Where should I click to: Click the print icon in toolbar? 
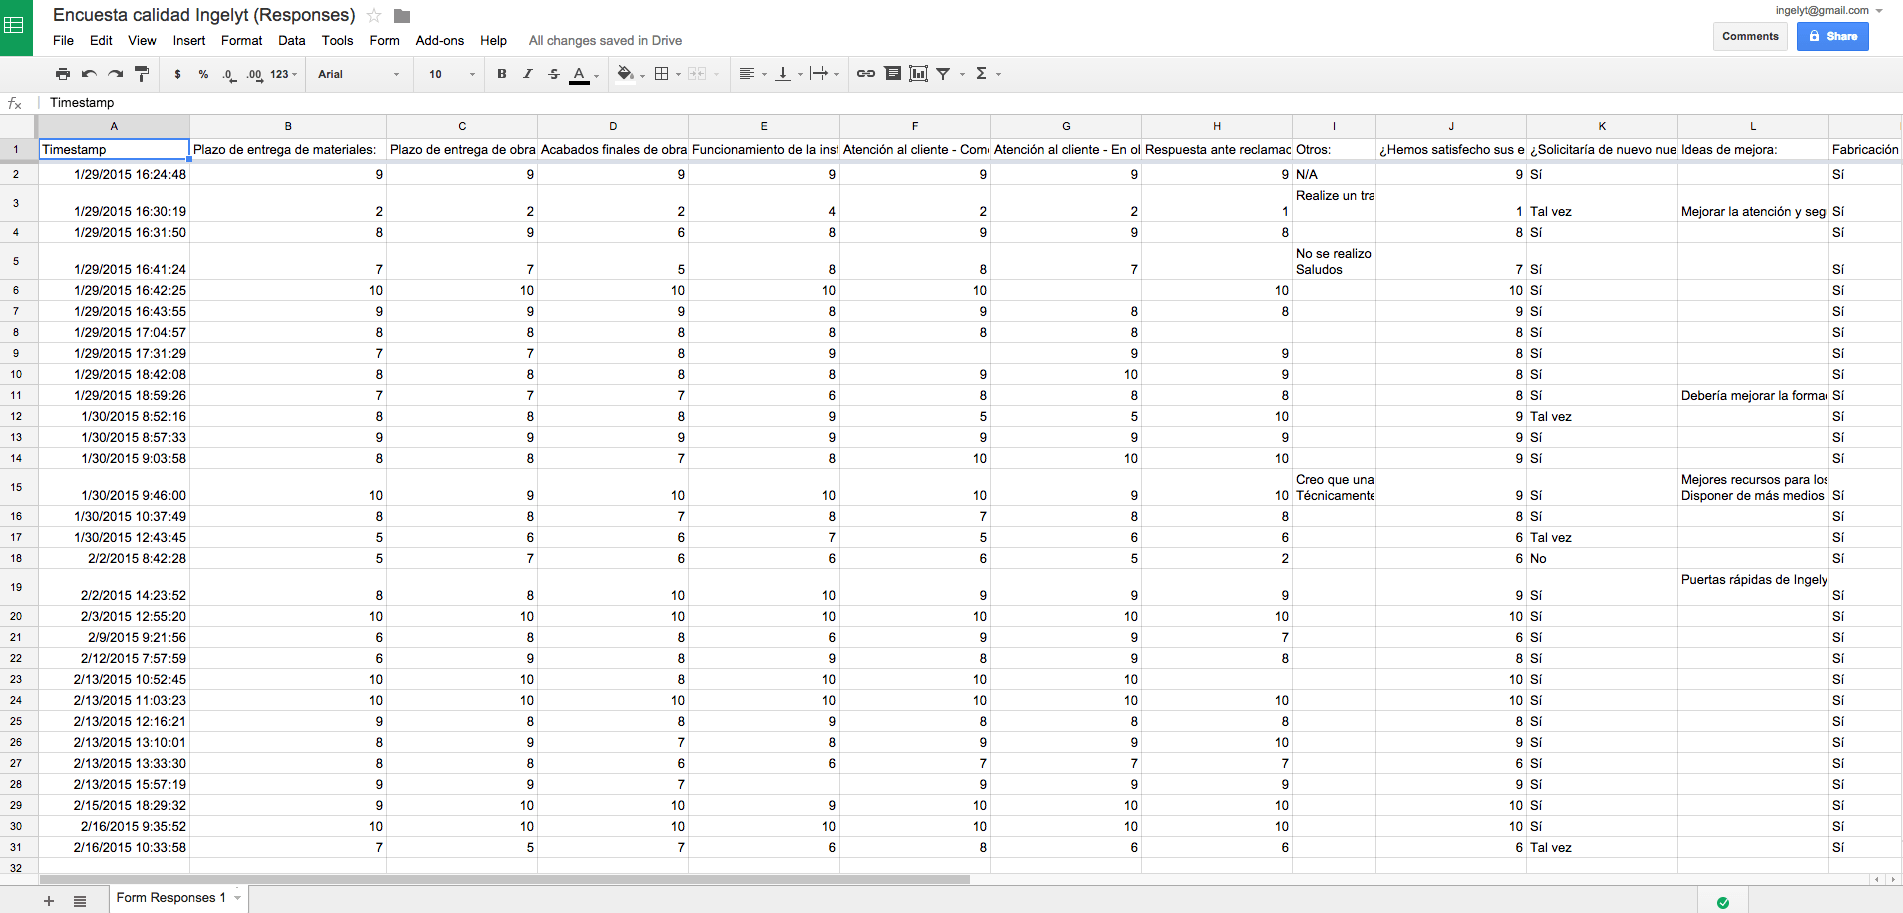click(63, 74)
